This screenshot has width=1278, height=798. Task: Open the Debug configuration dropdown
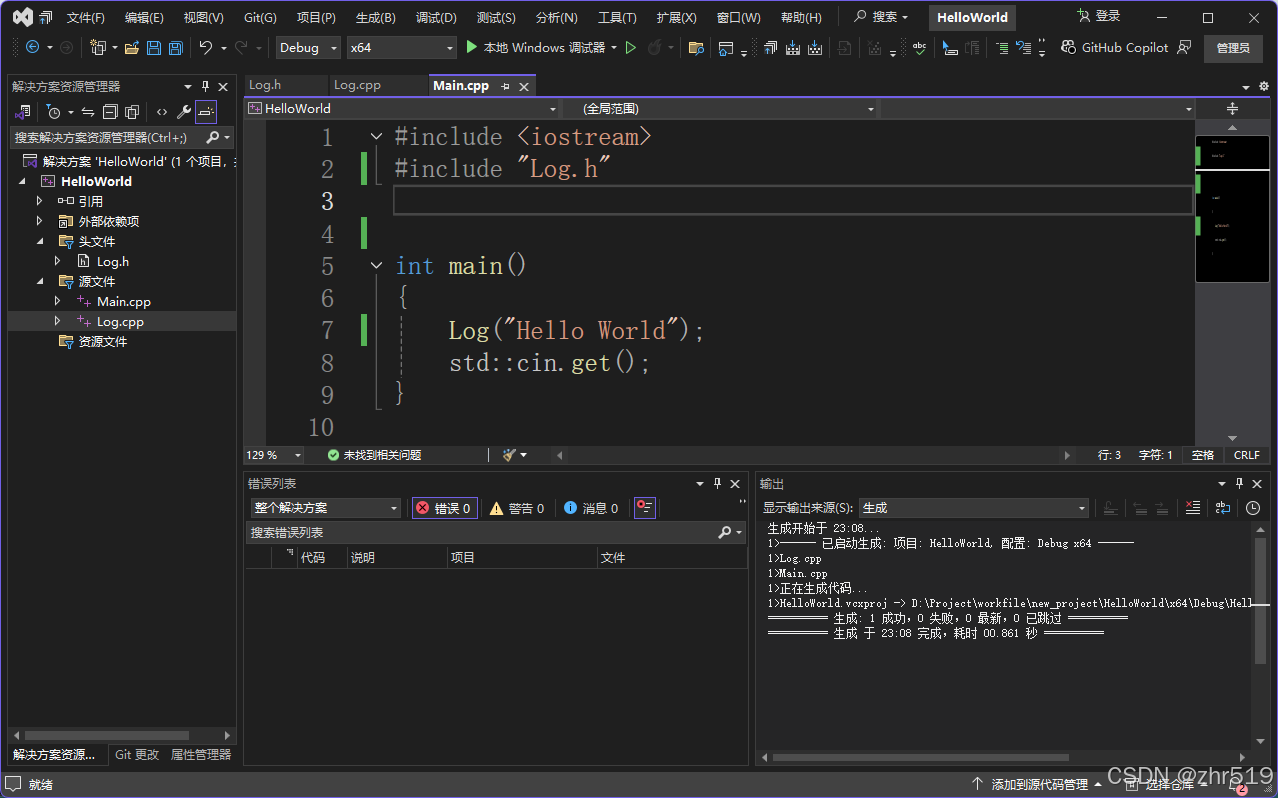coord(307,47)
